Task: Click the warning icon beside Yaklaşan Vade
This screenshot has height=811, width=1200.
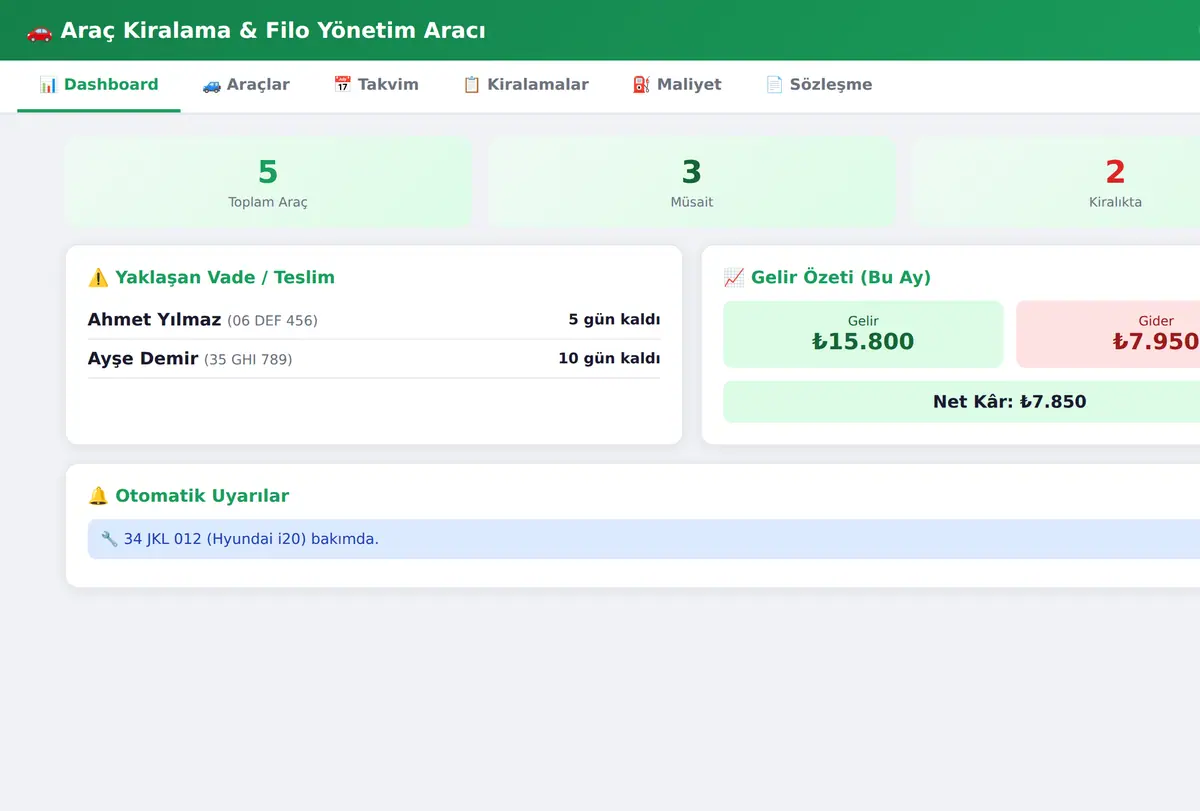Action: coord(98,278)
